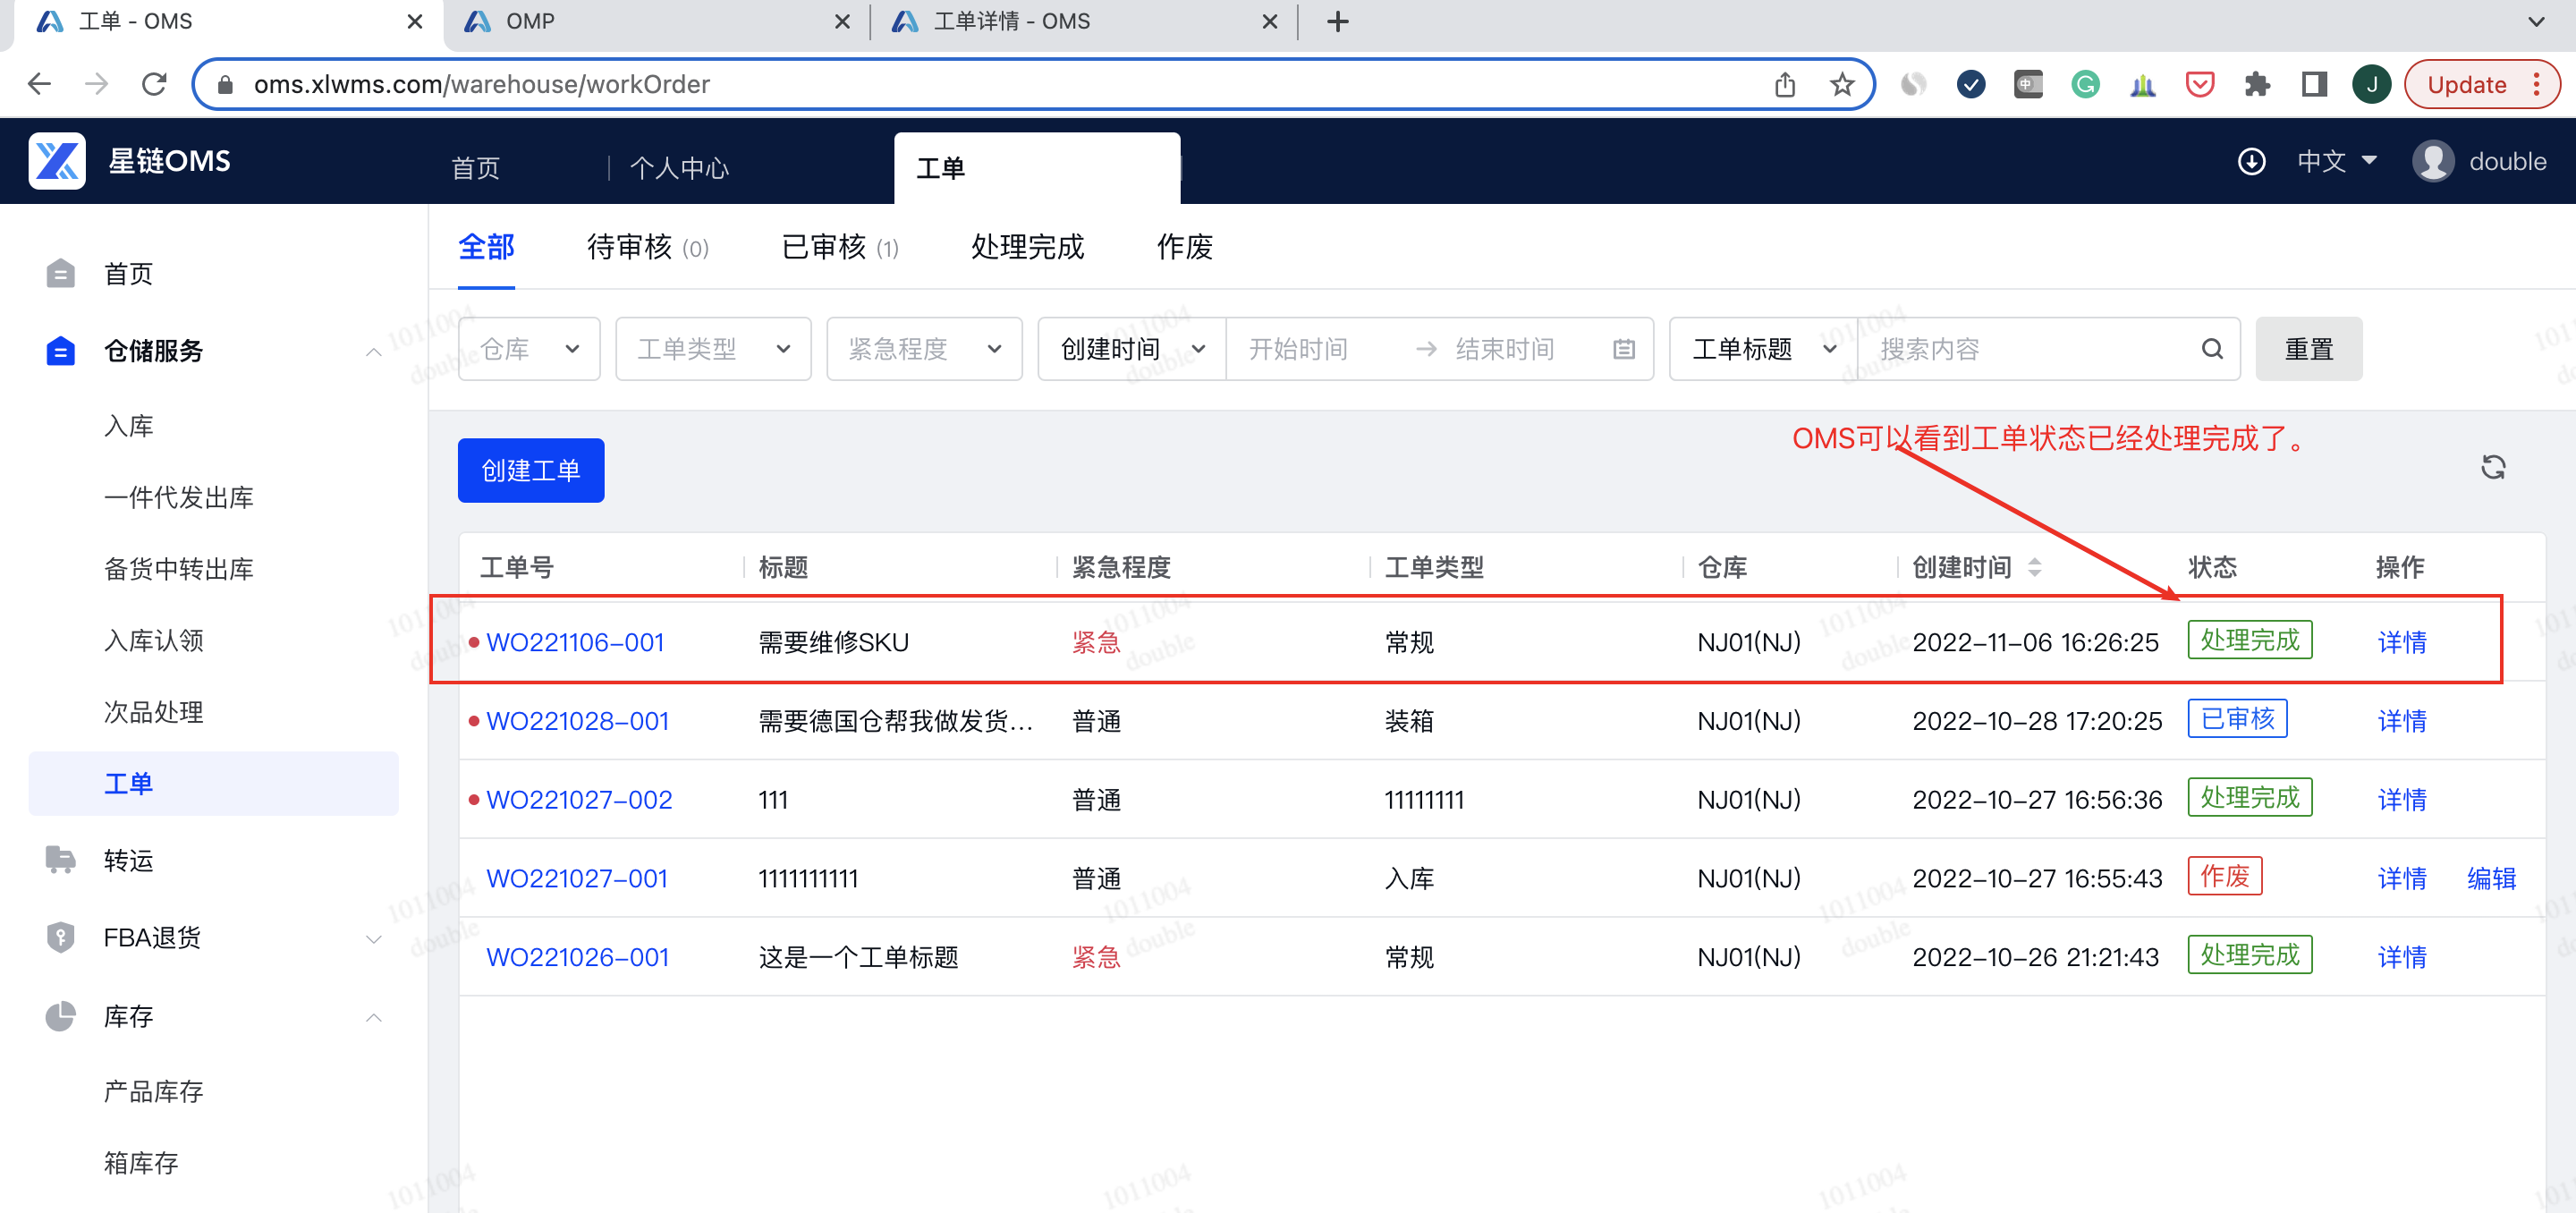The height and width of the screenshot is (1213, 2576).
Task: Open 入库认领 in the sidebar
Action: pos(154,640)
